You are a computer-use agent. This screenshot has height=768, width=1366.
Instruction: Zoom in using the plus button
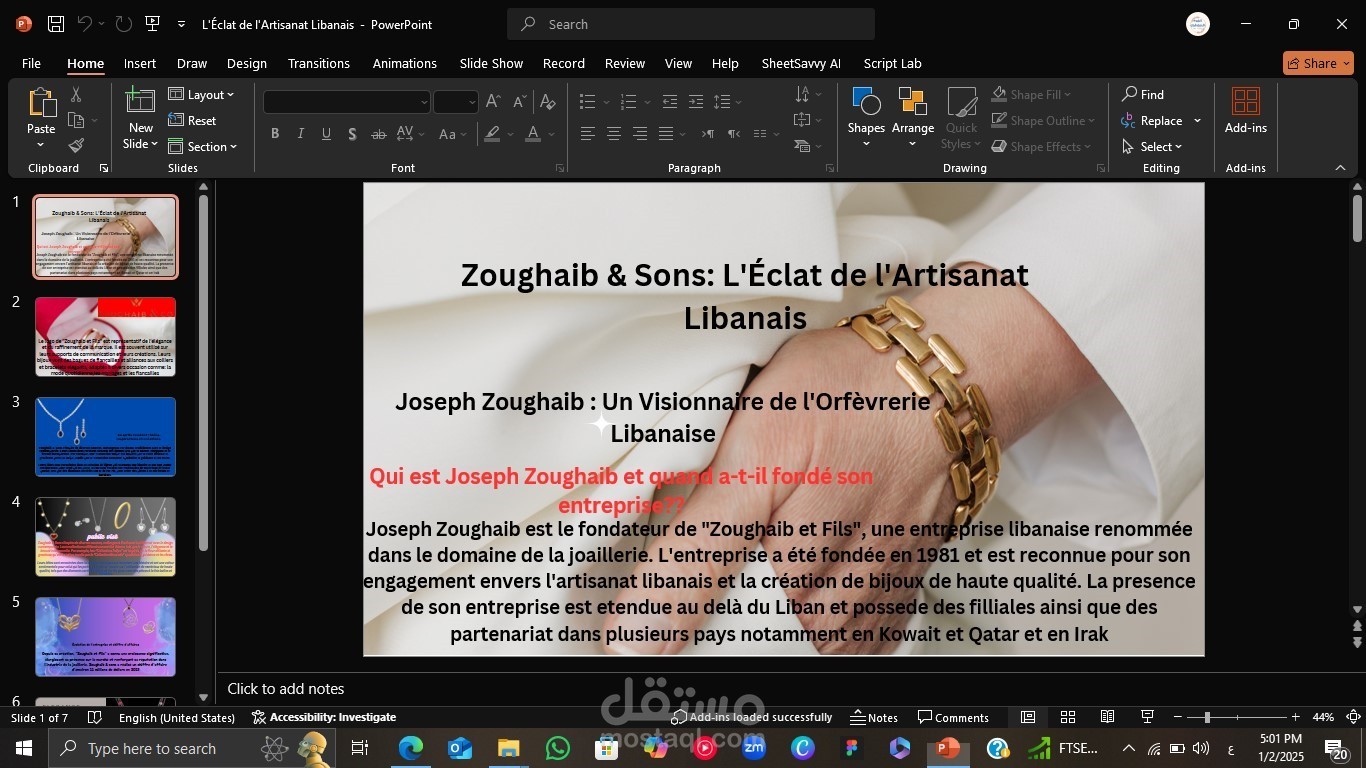(1296, 717)
